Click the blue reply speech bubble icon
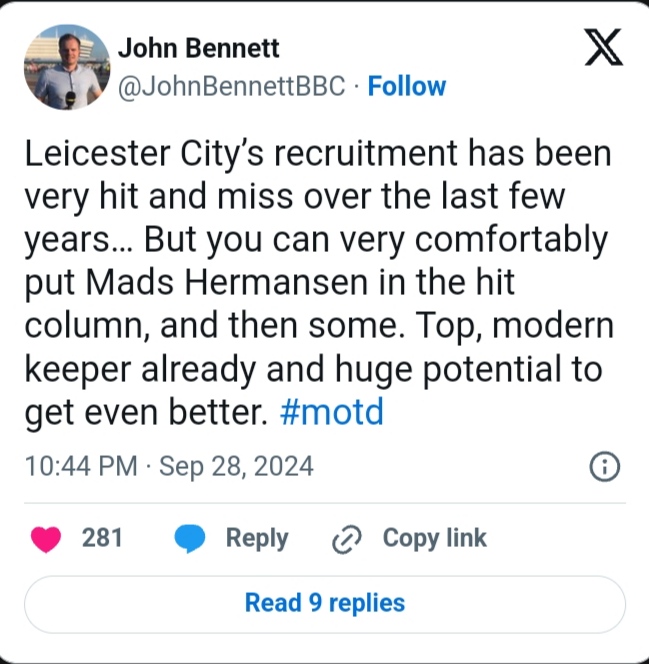 coord(190,539)
